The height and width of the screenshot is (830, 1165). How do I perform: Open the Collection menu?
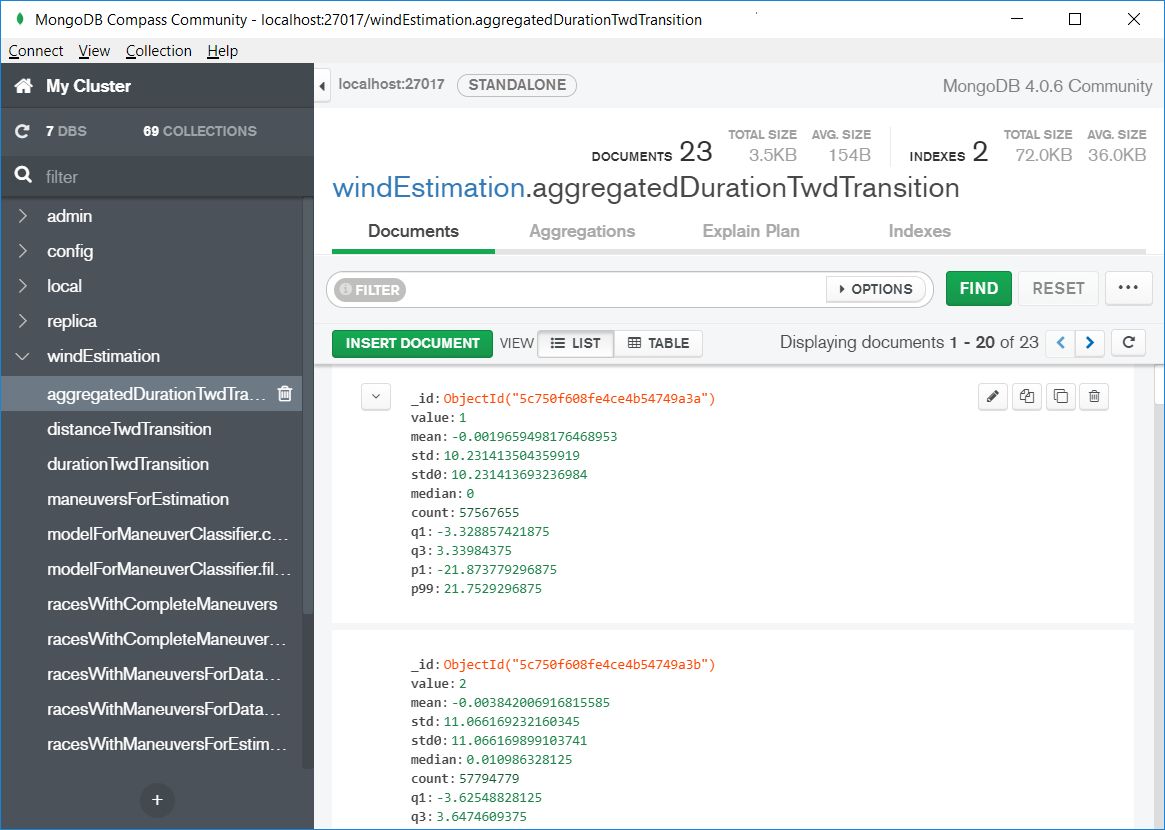pyautogui.click(x=159, y=51)
